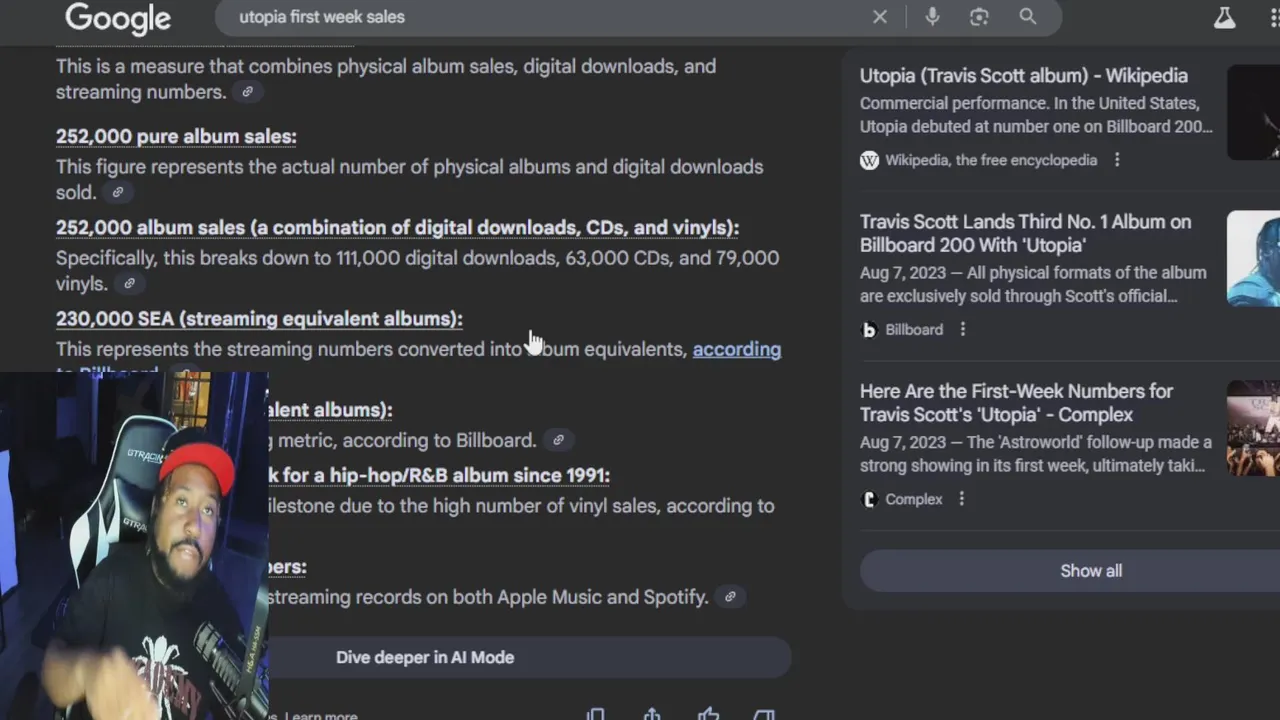Click the Billboard favicon icon
Image resolution: width=1280 pixels, height=720 pixels.
[870, 329]
